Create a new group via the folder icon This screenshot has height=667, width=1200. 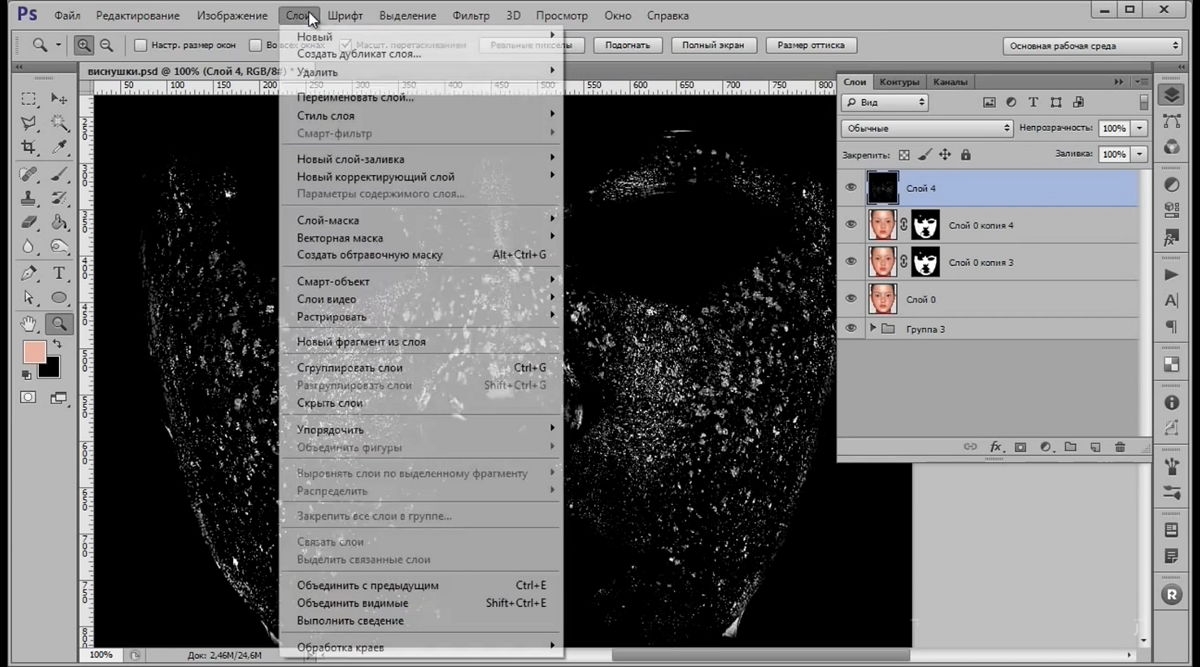click(1070, 447)
